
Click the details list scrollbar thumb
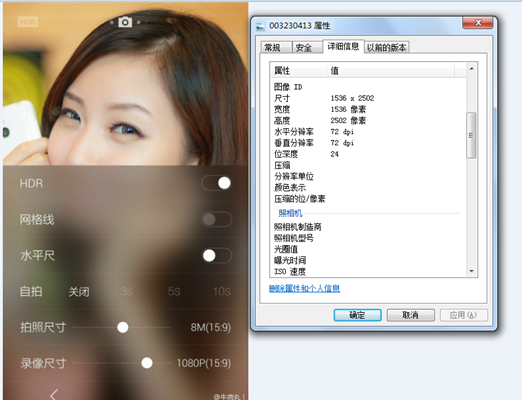click(x=471, y=135)
